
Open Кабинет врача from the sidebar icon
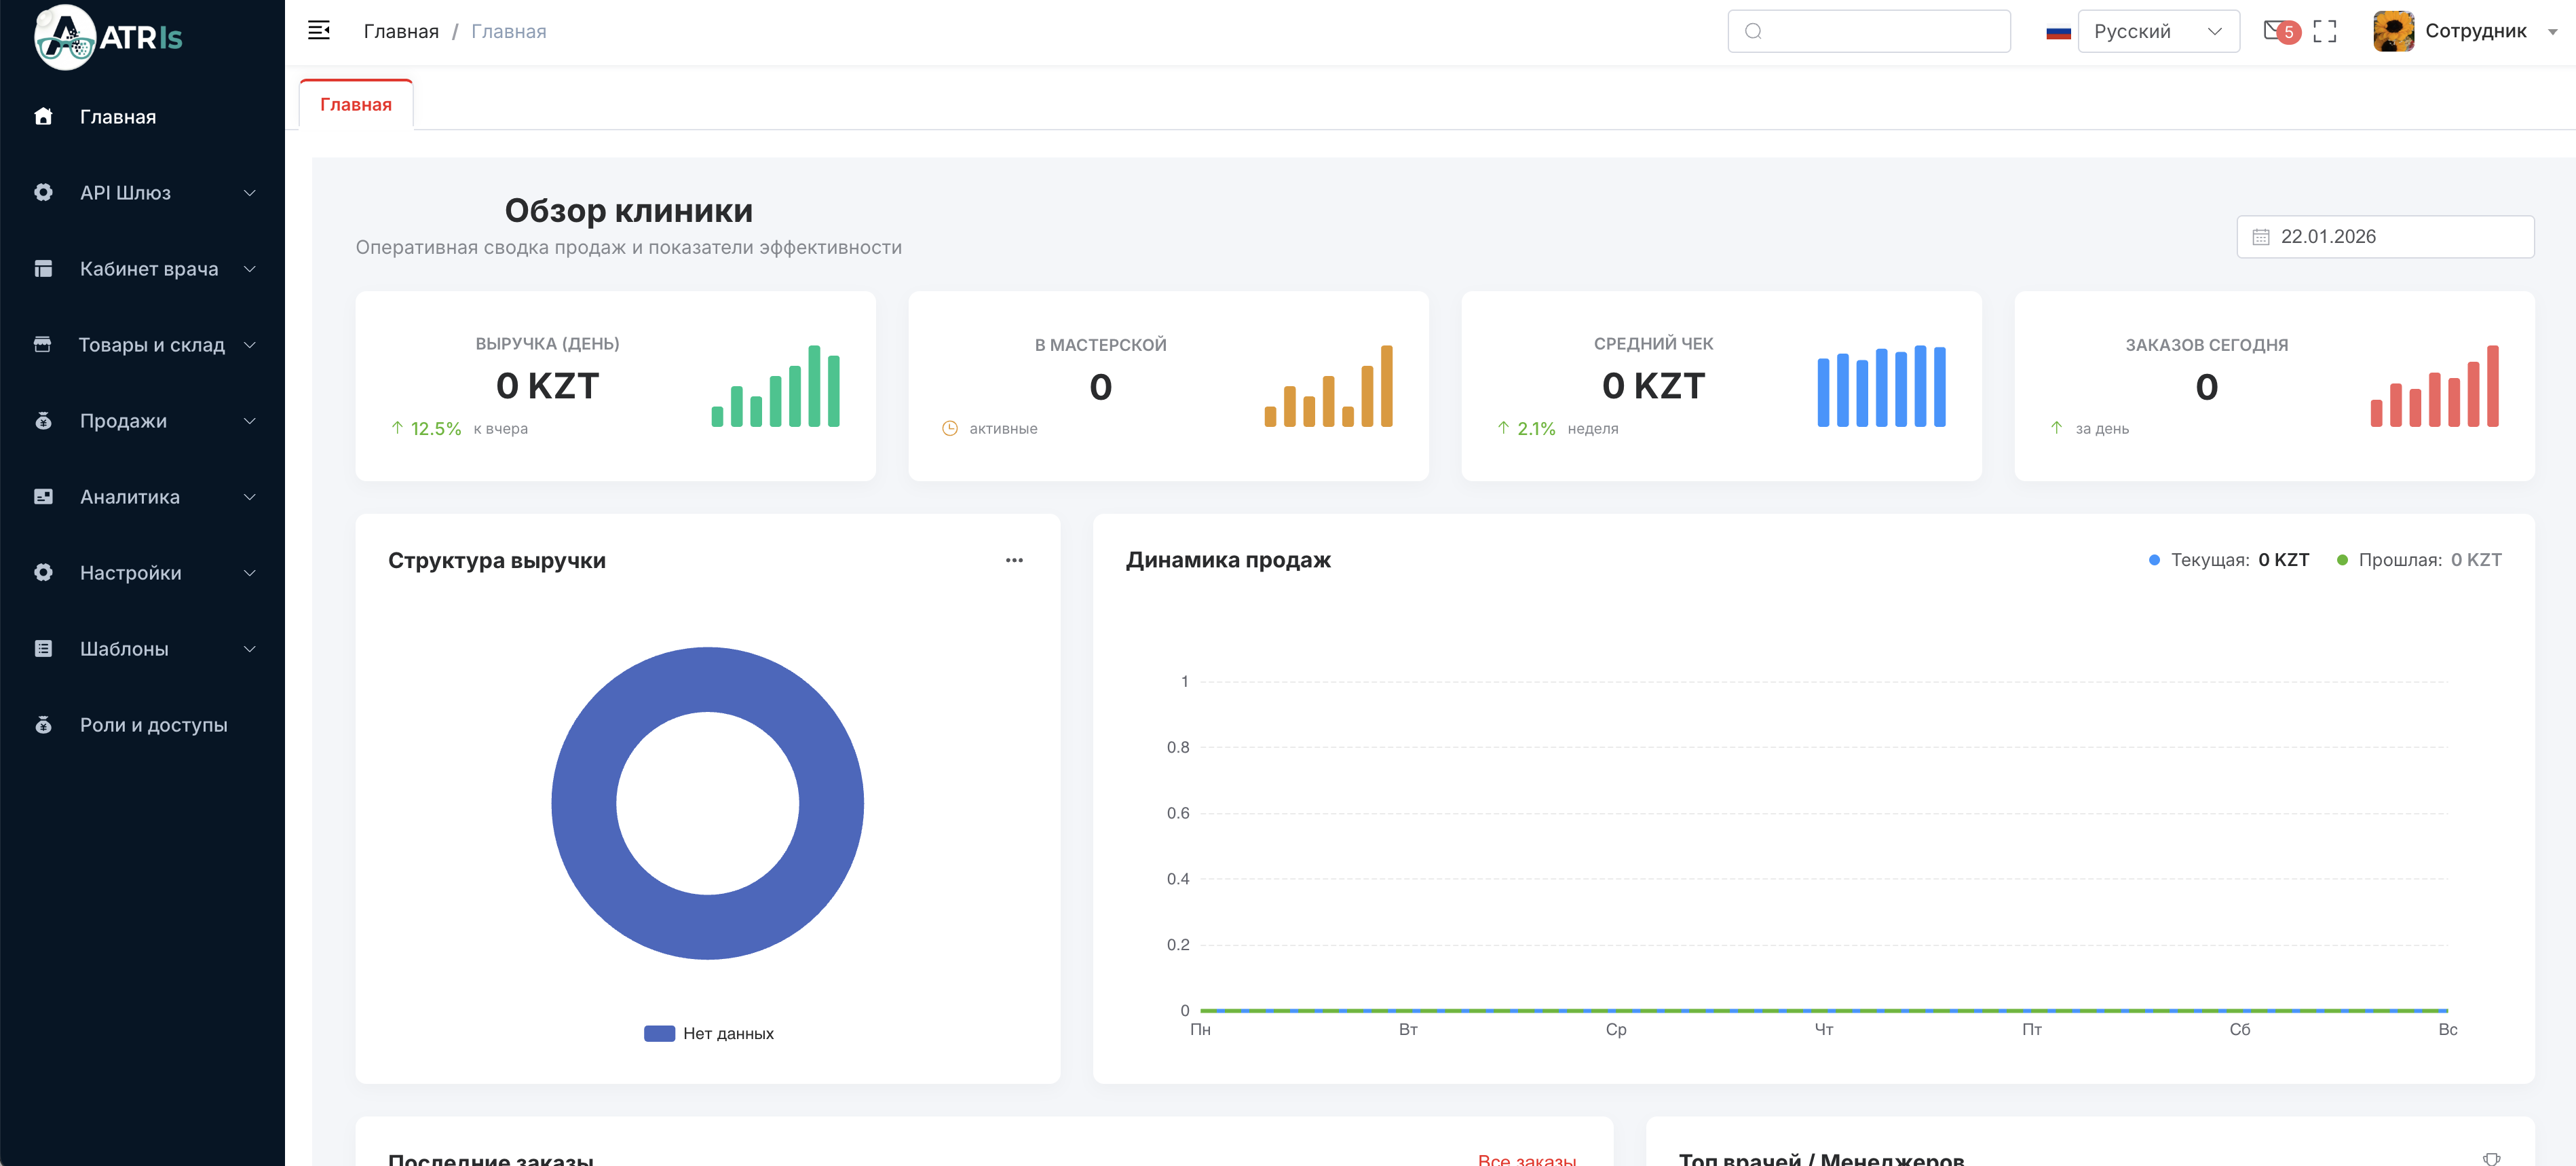click(42, 268)
